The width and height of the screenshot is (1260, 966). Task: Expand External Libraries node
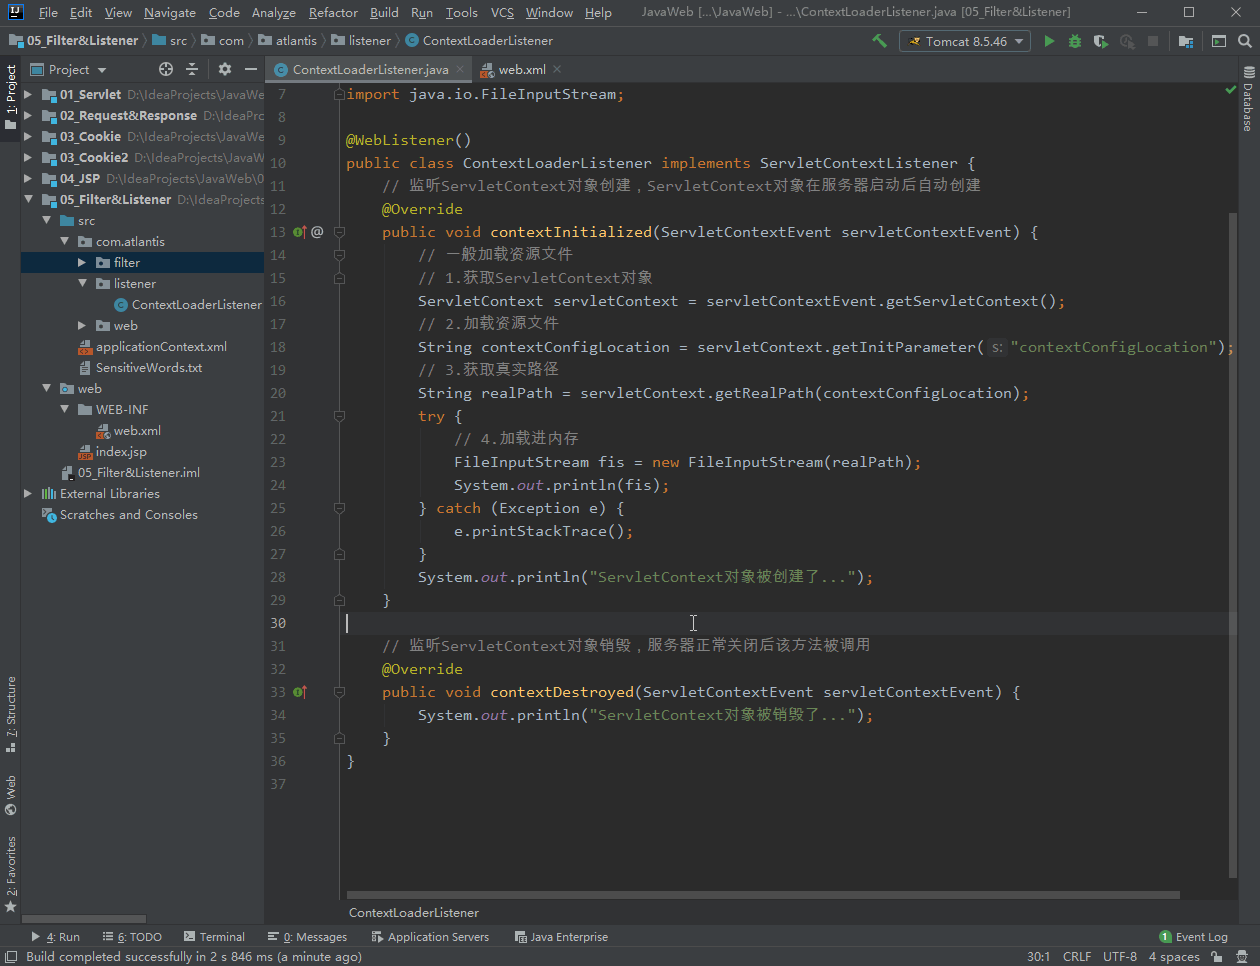pos(28,494)
